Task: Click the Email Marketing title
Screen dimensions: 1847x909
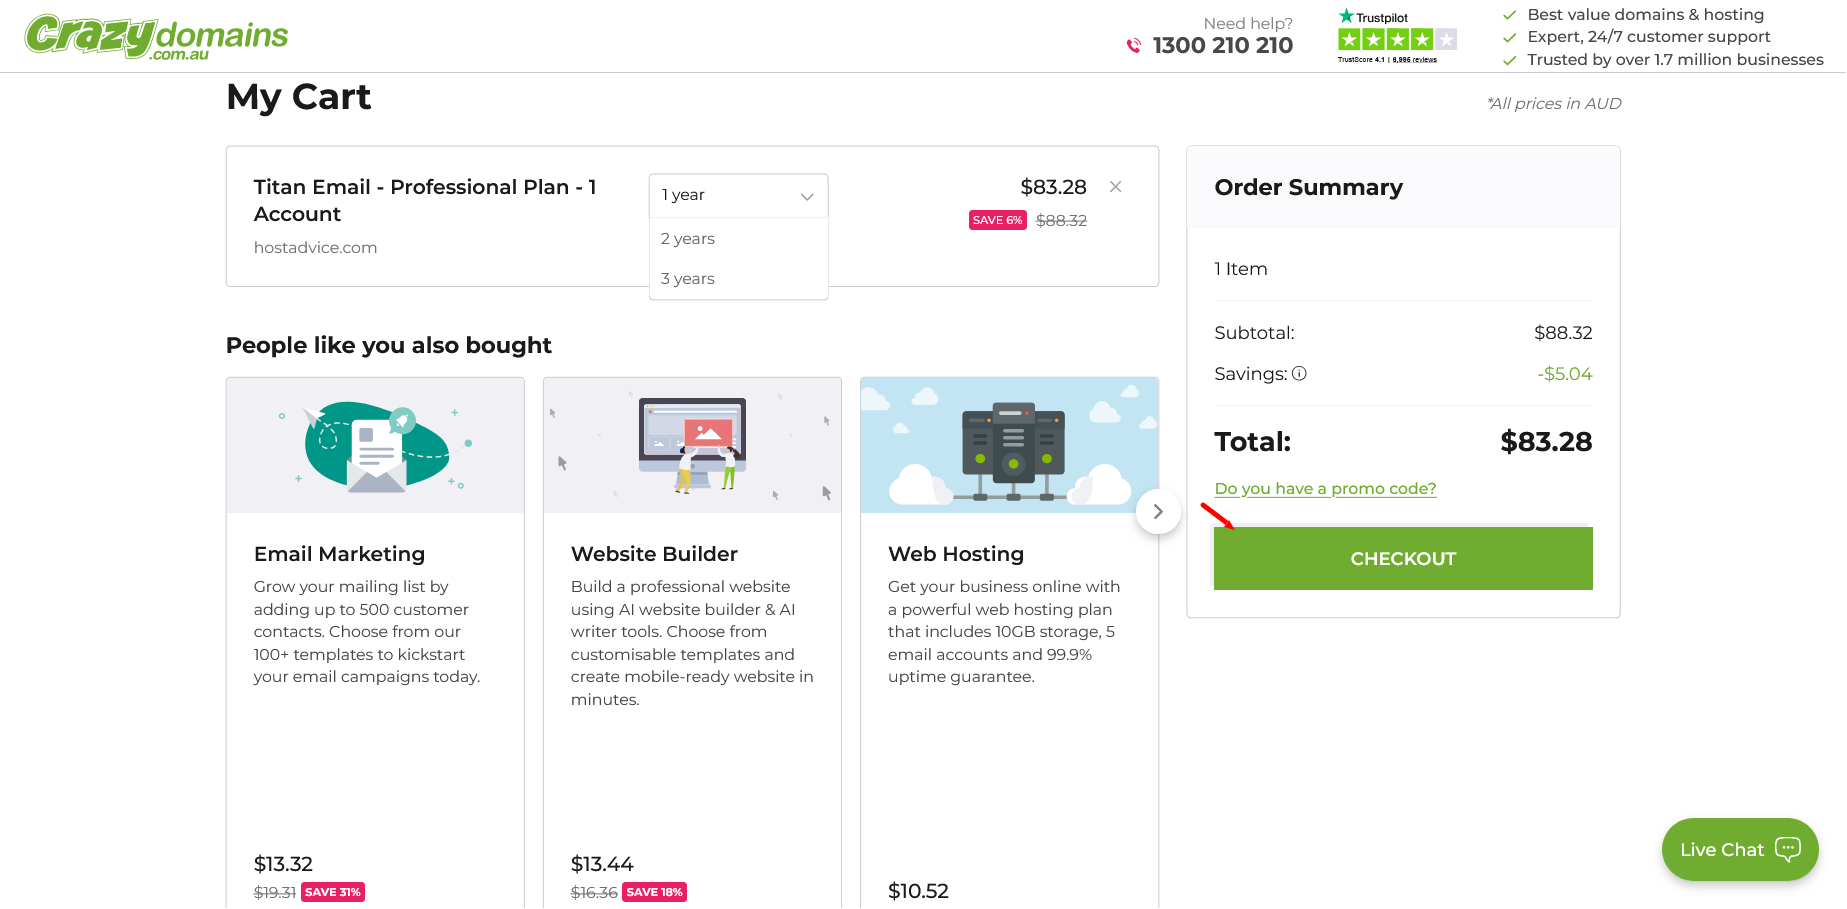Action: pyautogui.click(x=339, y=554)
